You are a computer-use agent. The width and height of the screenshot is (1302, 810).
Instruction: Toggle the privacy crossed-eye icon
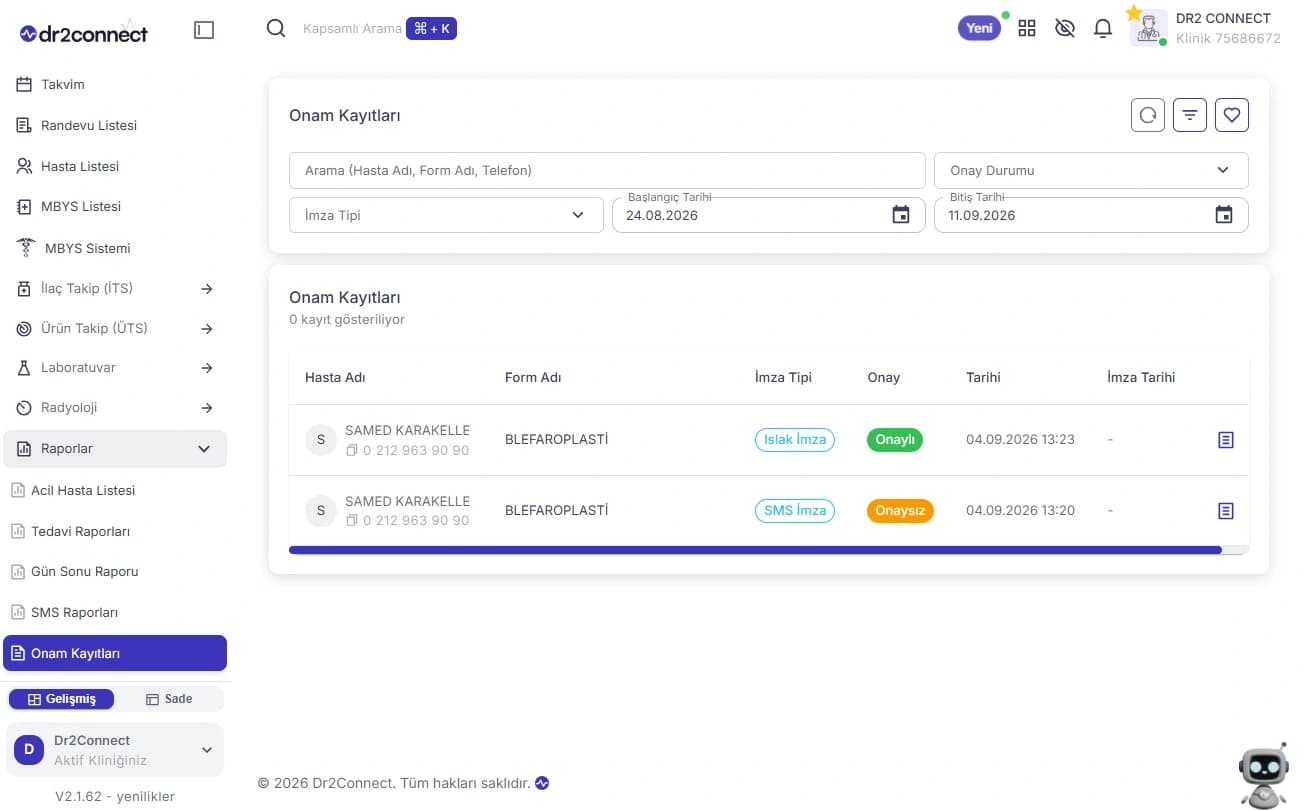pyautogui.click(x=1065, y=28)
